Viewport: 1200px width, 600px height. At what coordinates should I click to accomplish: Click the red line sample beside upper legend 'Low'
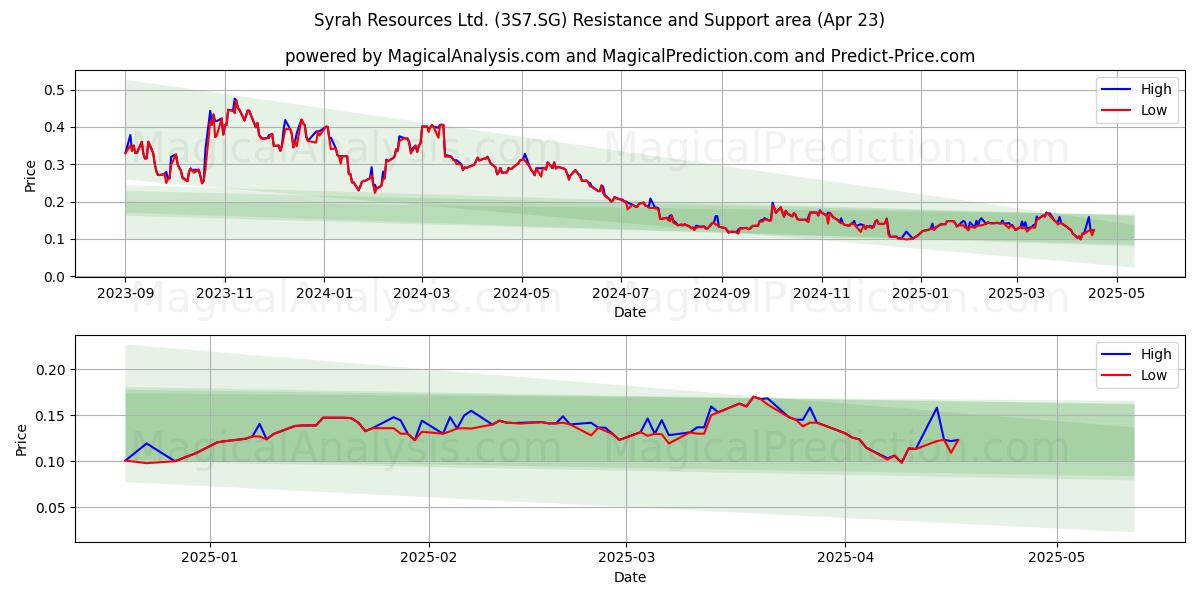pos(1118,111)
